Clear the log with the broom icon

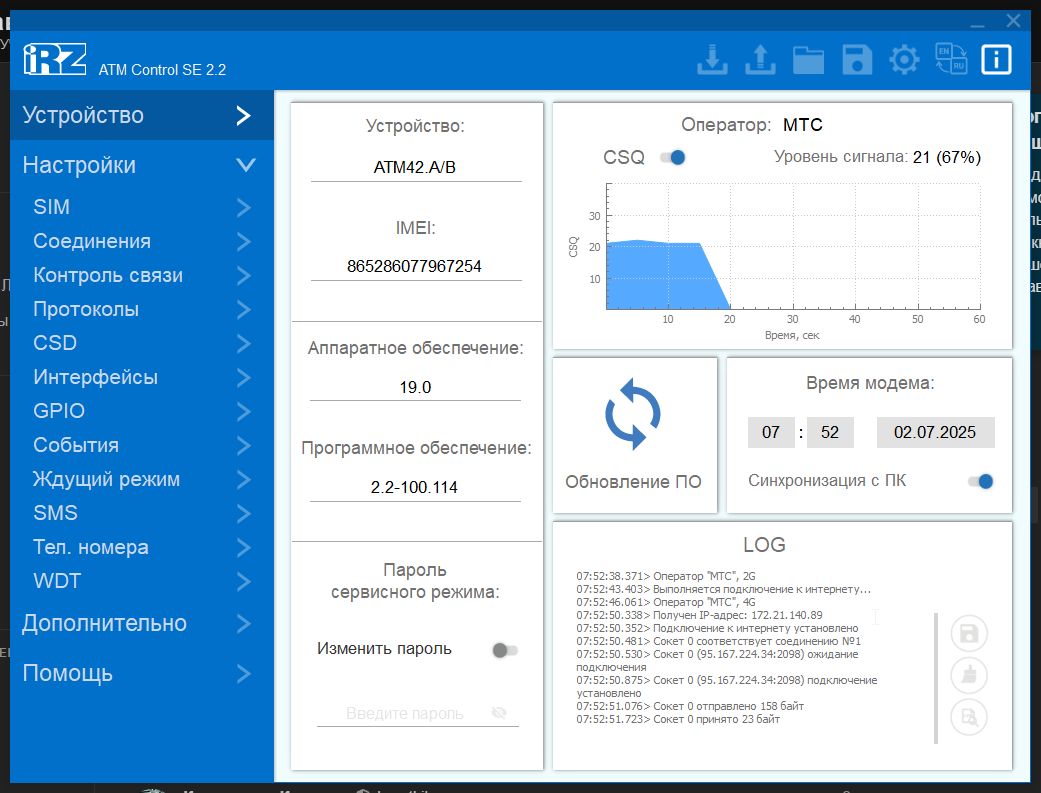tap(969, 675)
